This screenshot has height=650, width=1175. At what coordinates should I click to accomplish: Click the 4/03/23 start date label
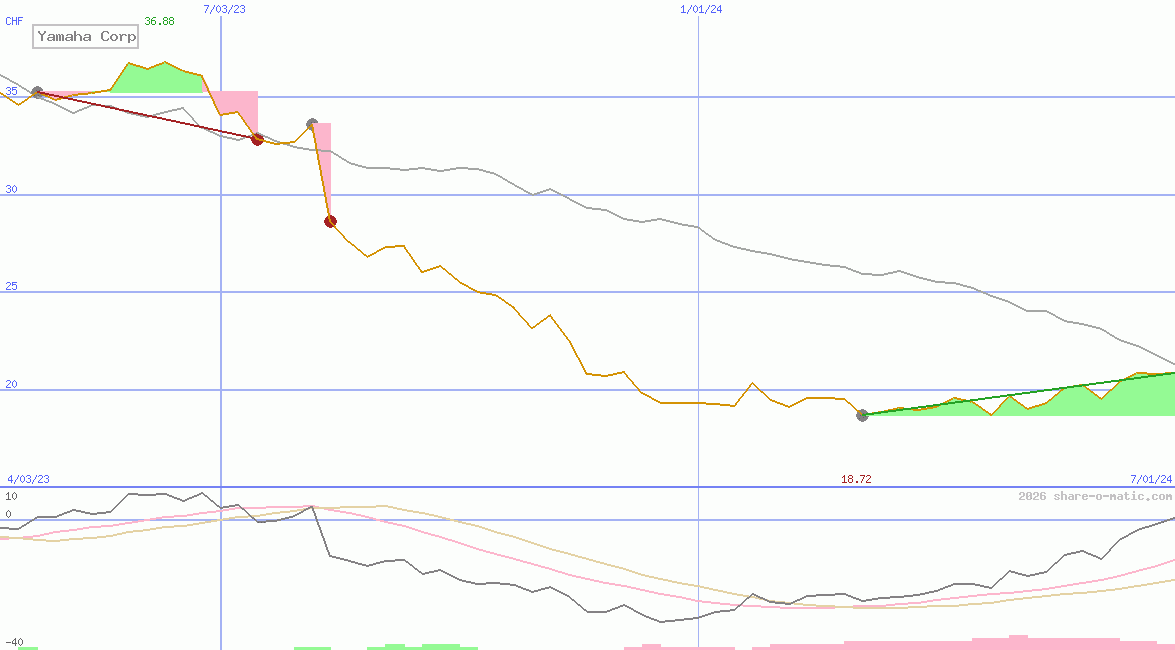click(x=28, y=480)
